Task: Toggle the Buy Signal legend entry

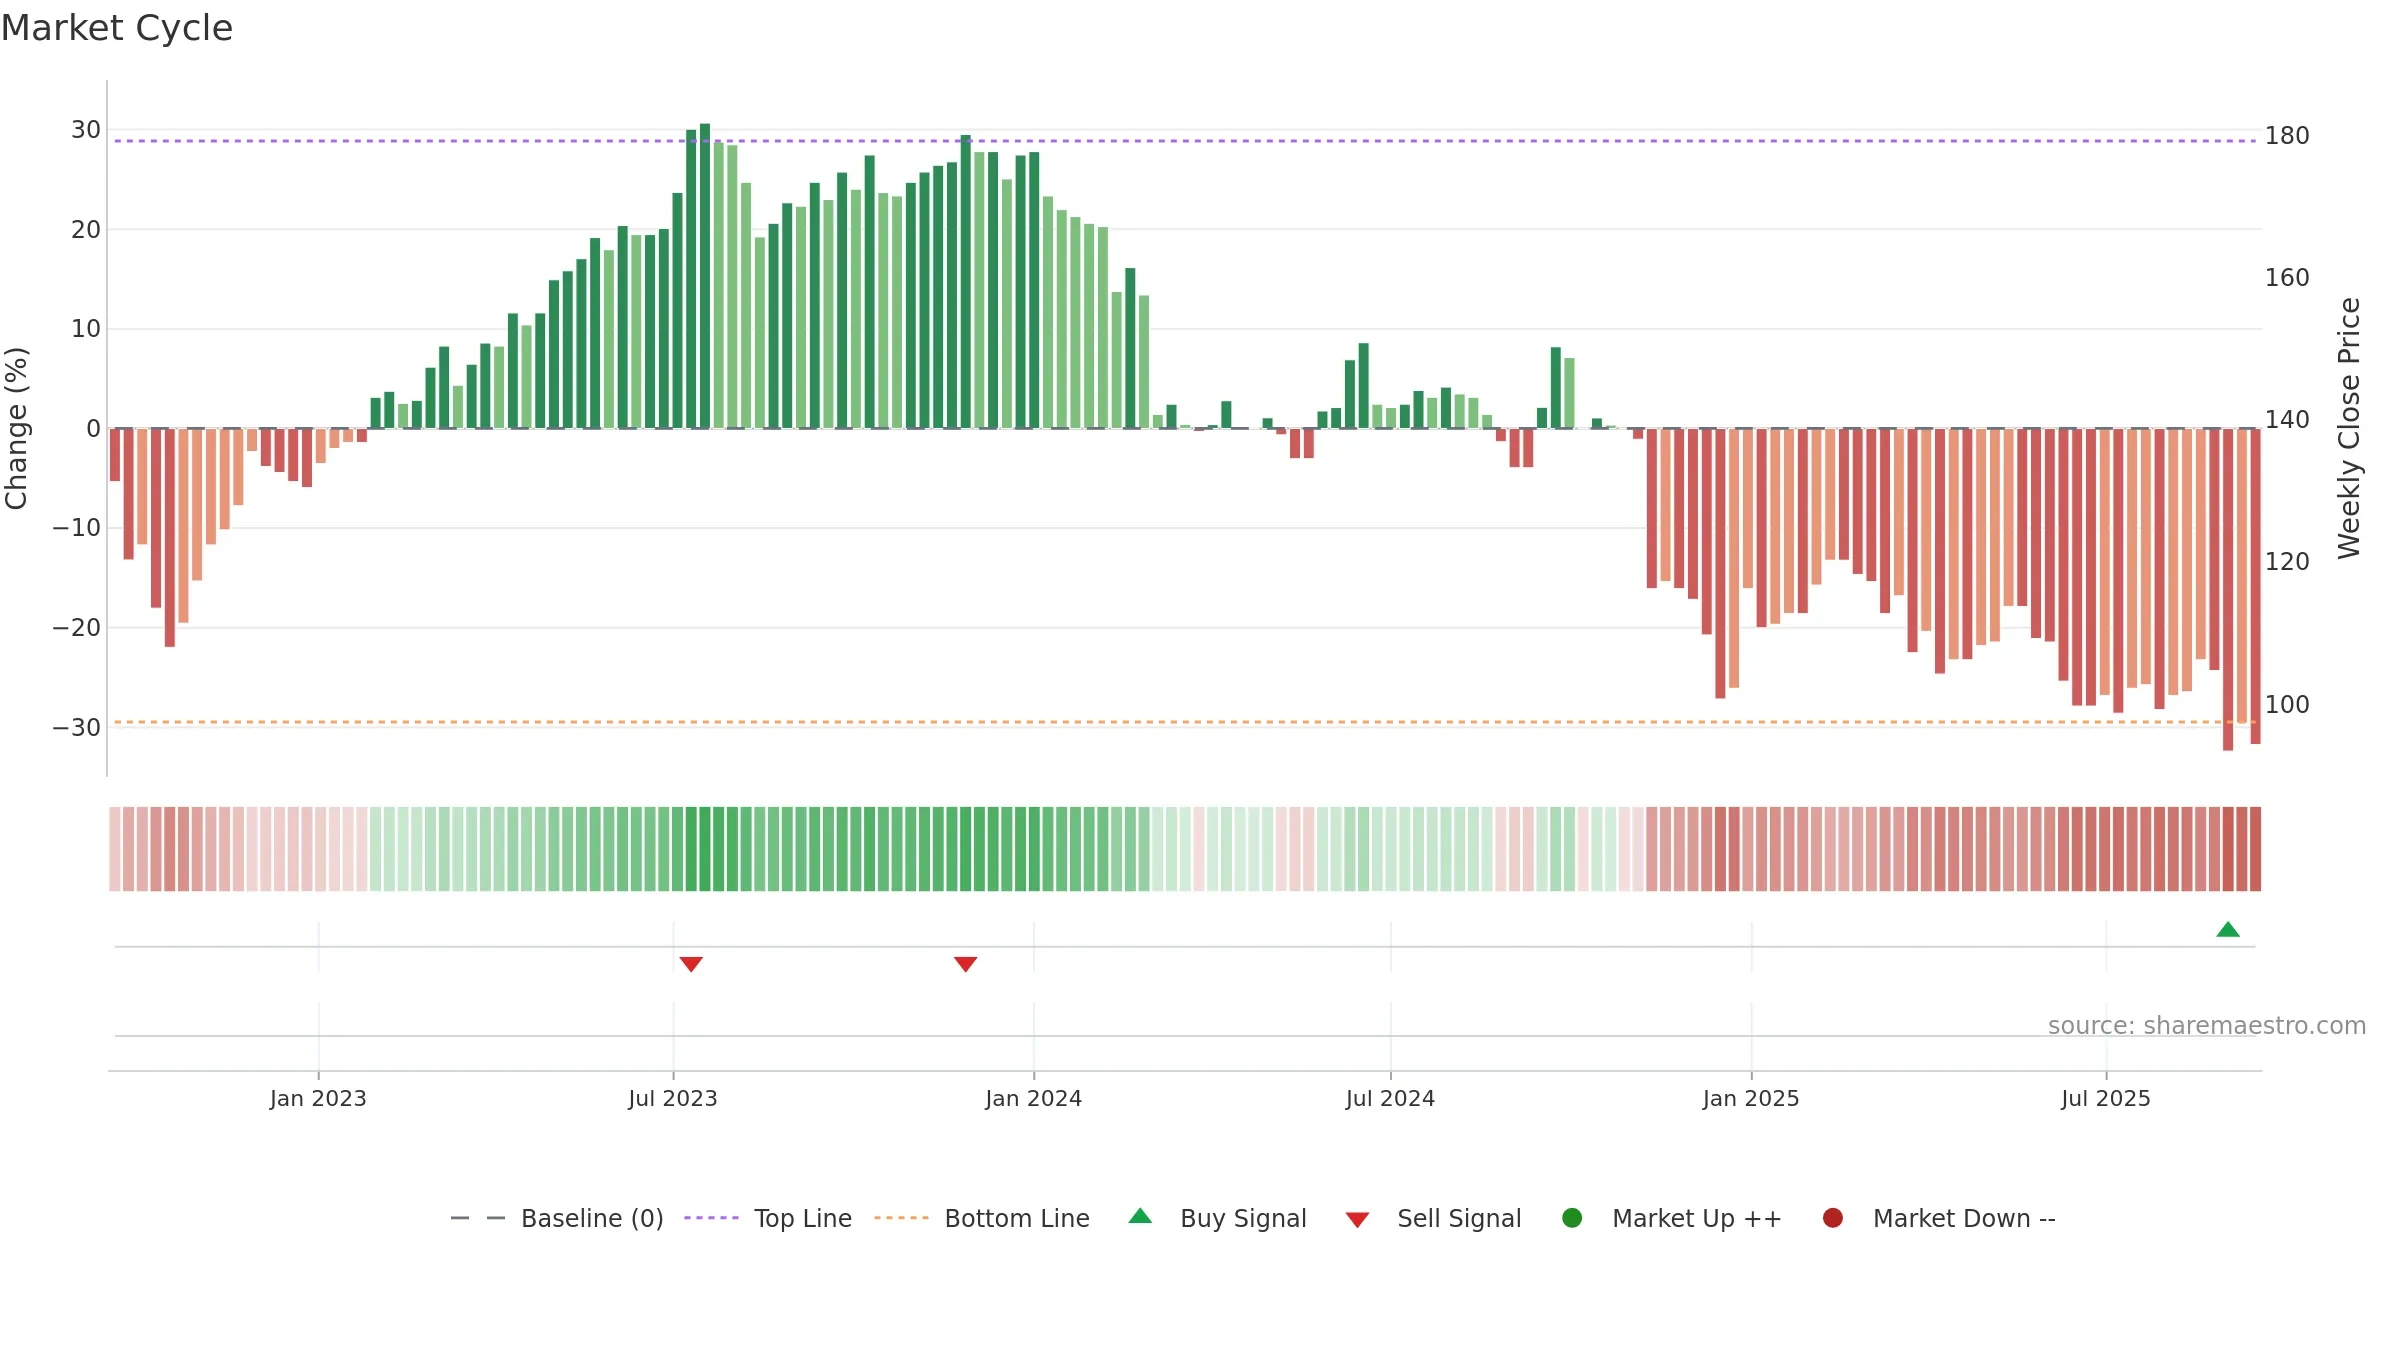Action: 1217,1219
